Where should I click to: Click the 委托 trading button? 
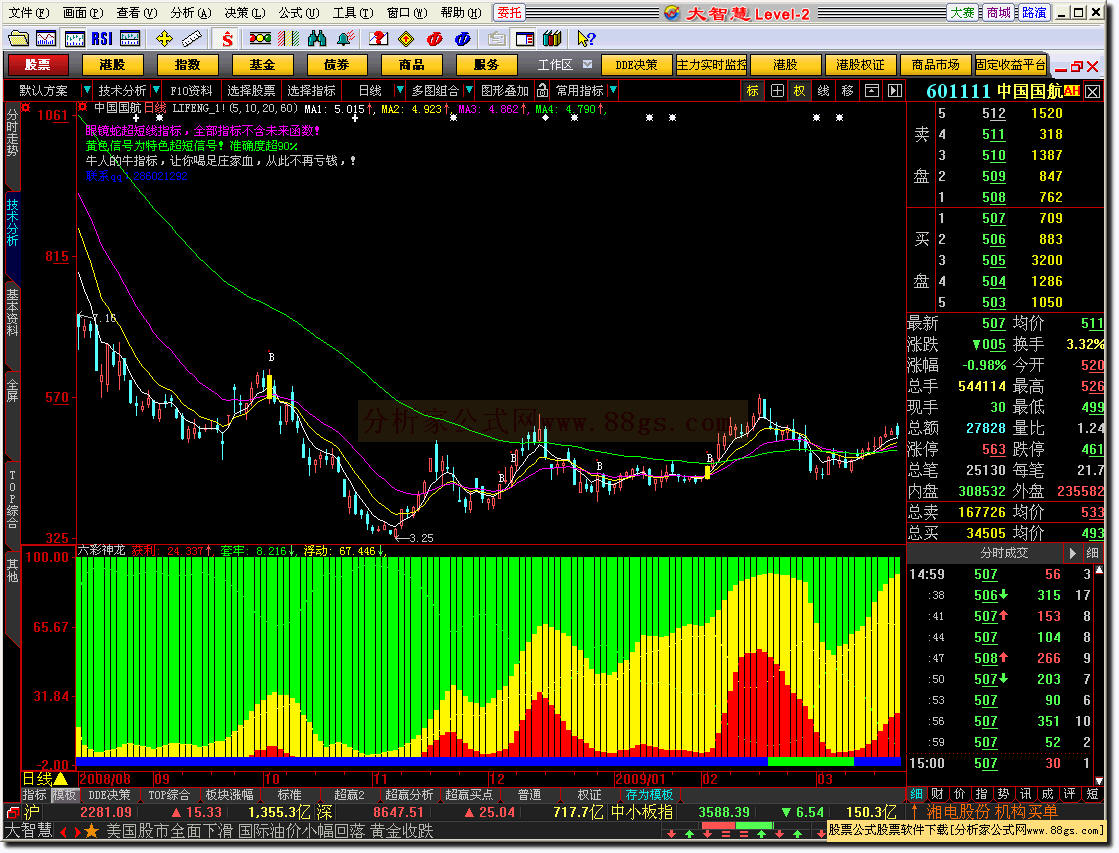(510, 12)
